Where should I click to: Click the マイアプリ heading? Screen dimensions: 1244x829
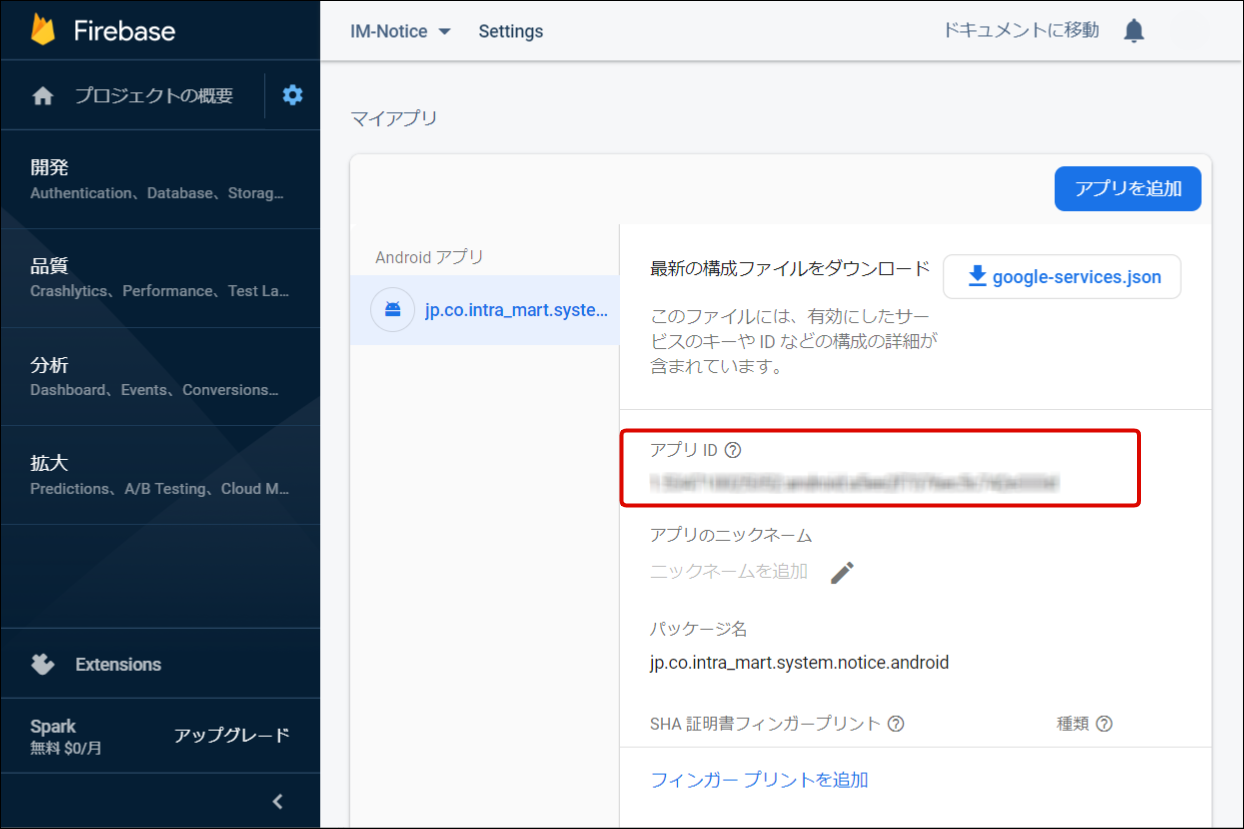click(394, 119)
